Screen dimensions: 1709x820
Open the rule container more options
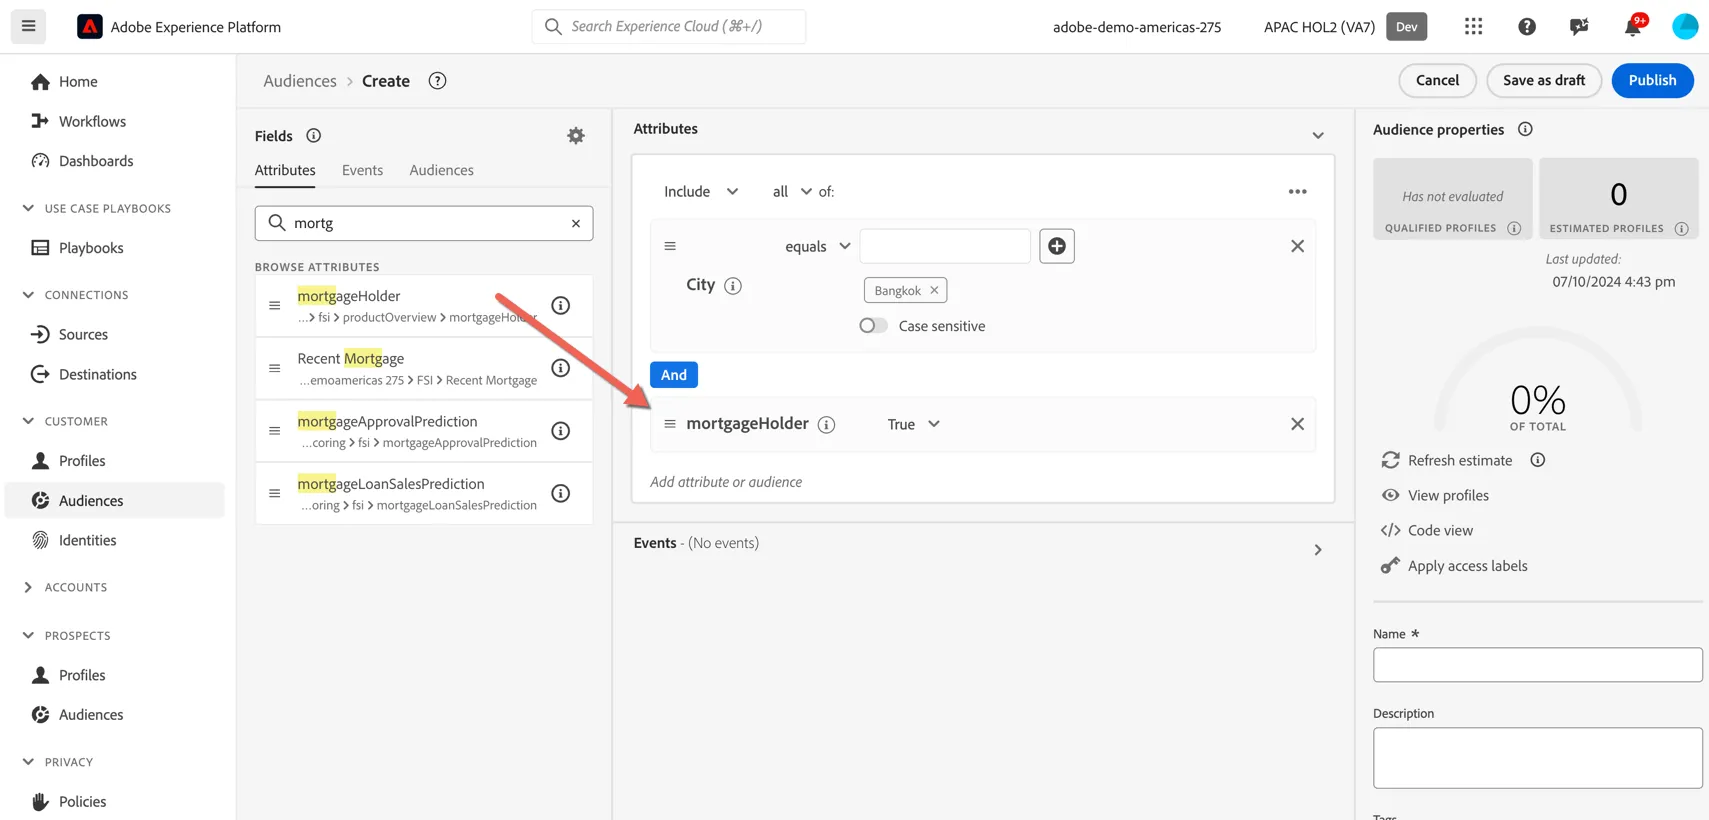pyautogui.click(x=1297, y=192)
